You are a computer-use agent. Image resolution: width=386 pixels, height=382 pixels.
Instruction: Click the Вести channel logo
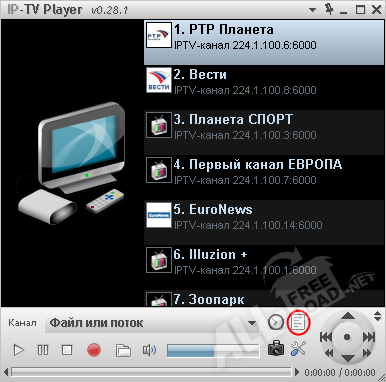(x=159, y=80)
